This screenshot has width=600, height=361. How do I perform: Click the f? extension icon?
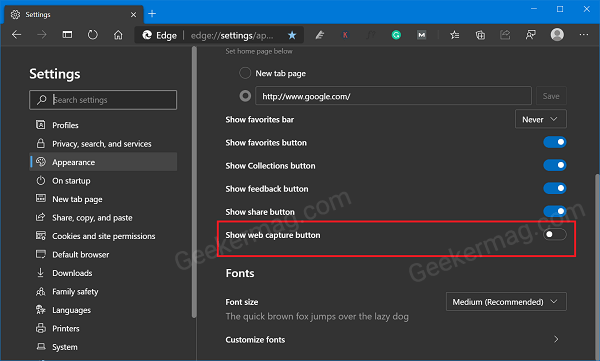[370, 35]
